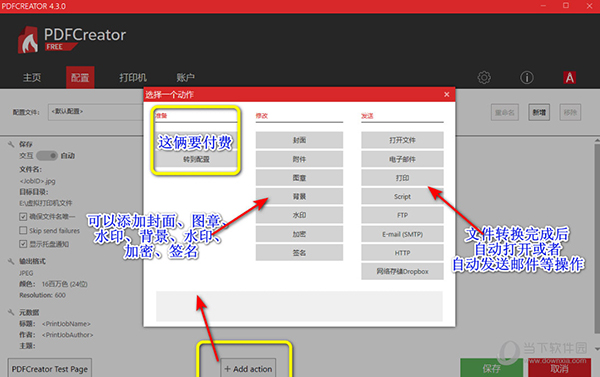Click the + Add action button

pyautogui.click(x=248, y=369)
